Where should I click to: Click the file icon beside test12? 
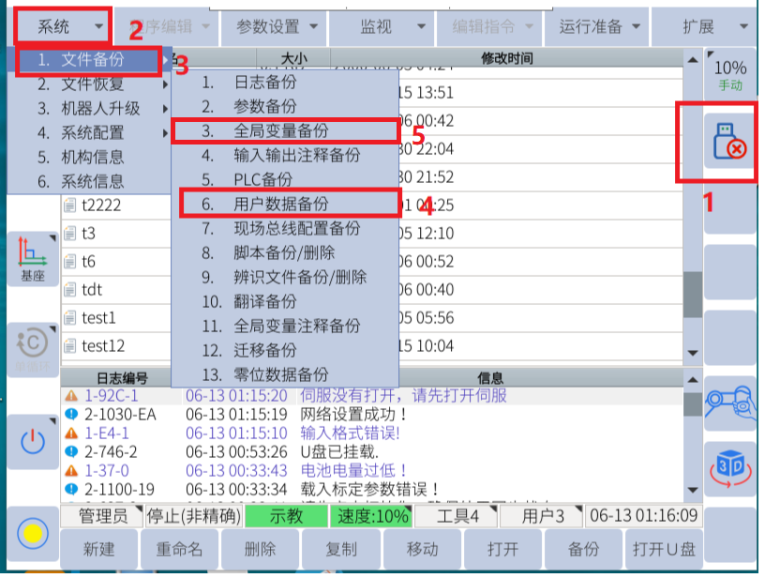coord(70,346)
